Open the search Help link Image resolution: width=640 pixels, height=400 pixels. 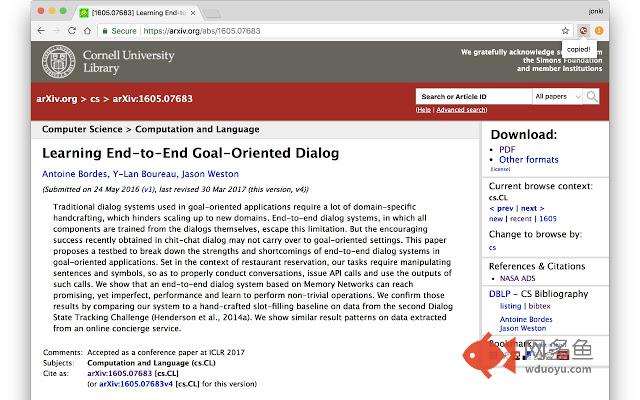(424, 110)
